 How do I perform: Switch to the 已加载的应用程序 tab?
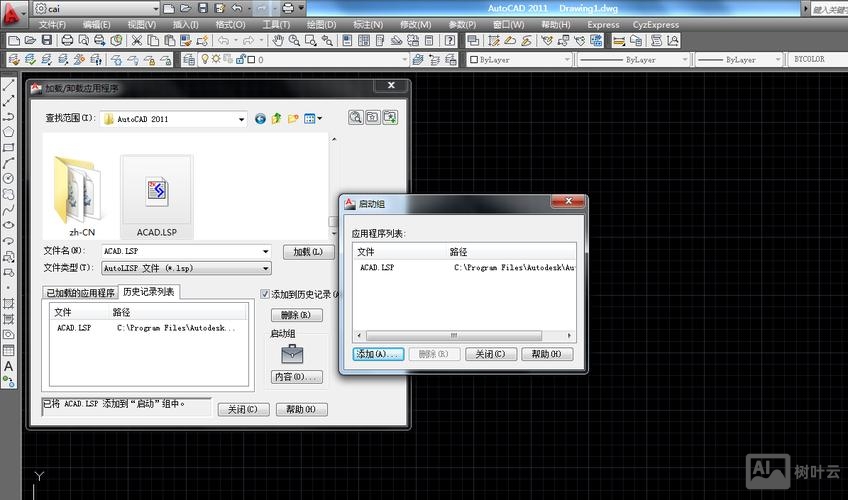pyautogui.click(x=80, y=293)
